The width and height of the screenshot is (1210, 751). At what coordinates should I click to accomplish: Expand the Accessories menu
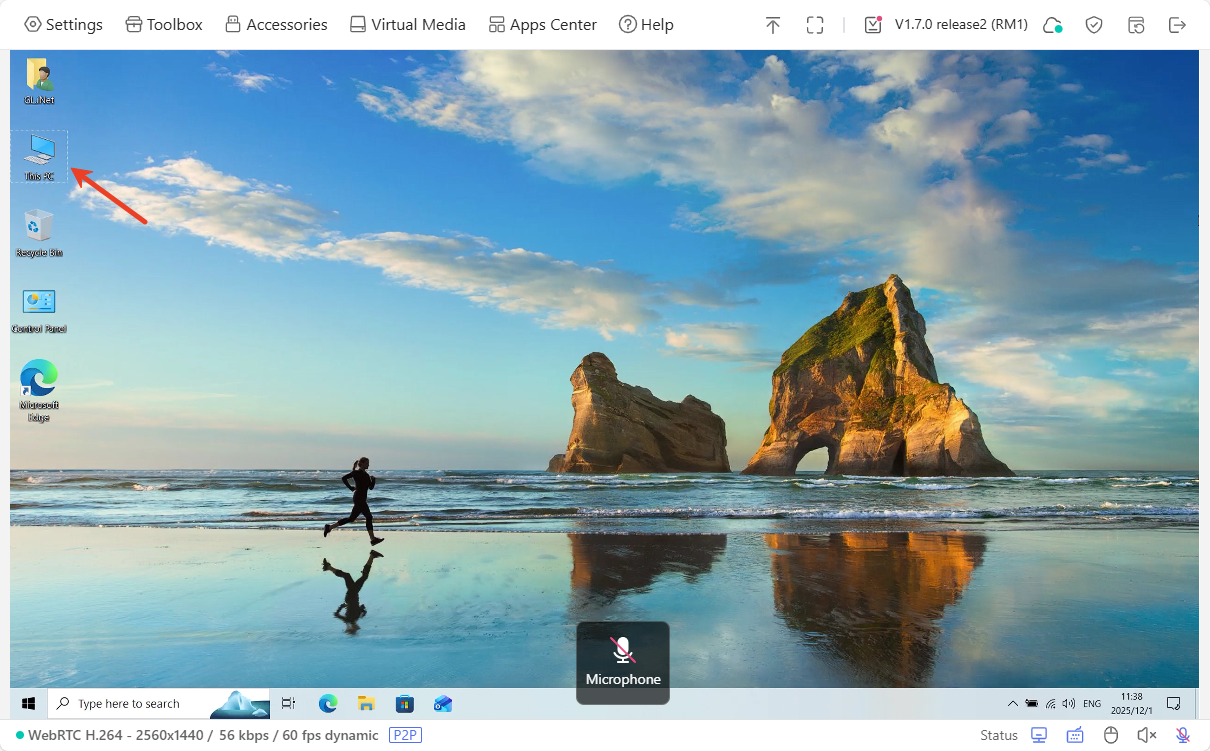[x=276, y=25]
